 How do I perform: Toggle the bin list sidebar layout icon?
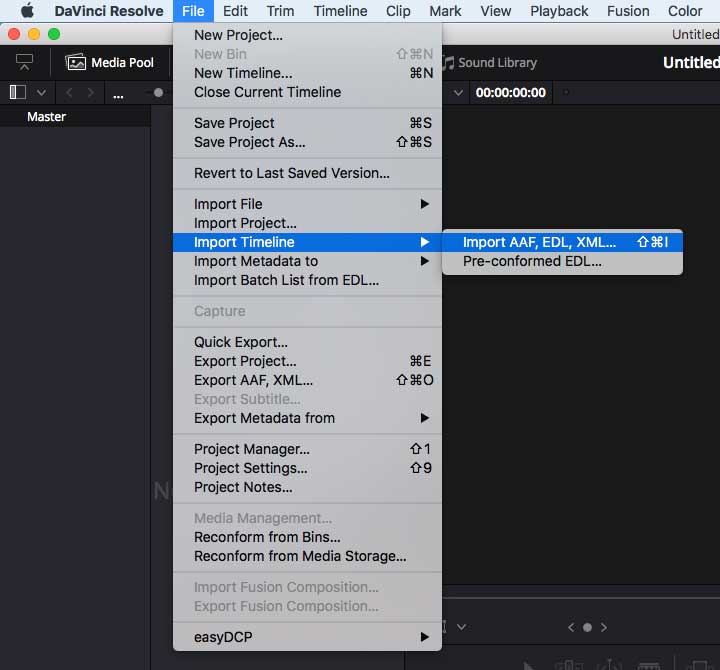[18, 92]
